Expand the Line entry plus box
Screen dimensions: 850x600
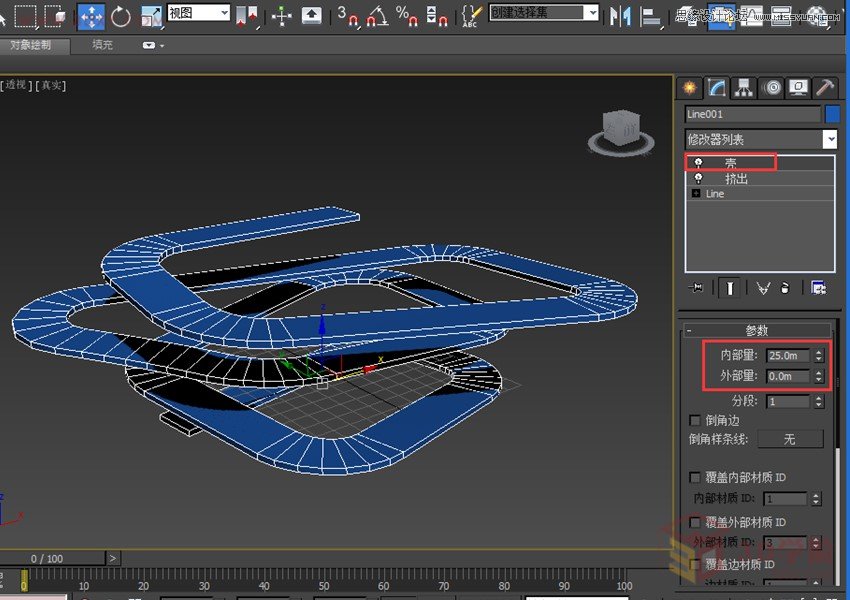tap(696, 193)
